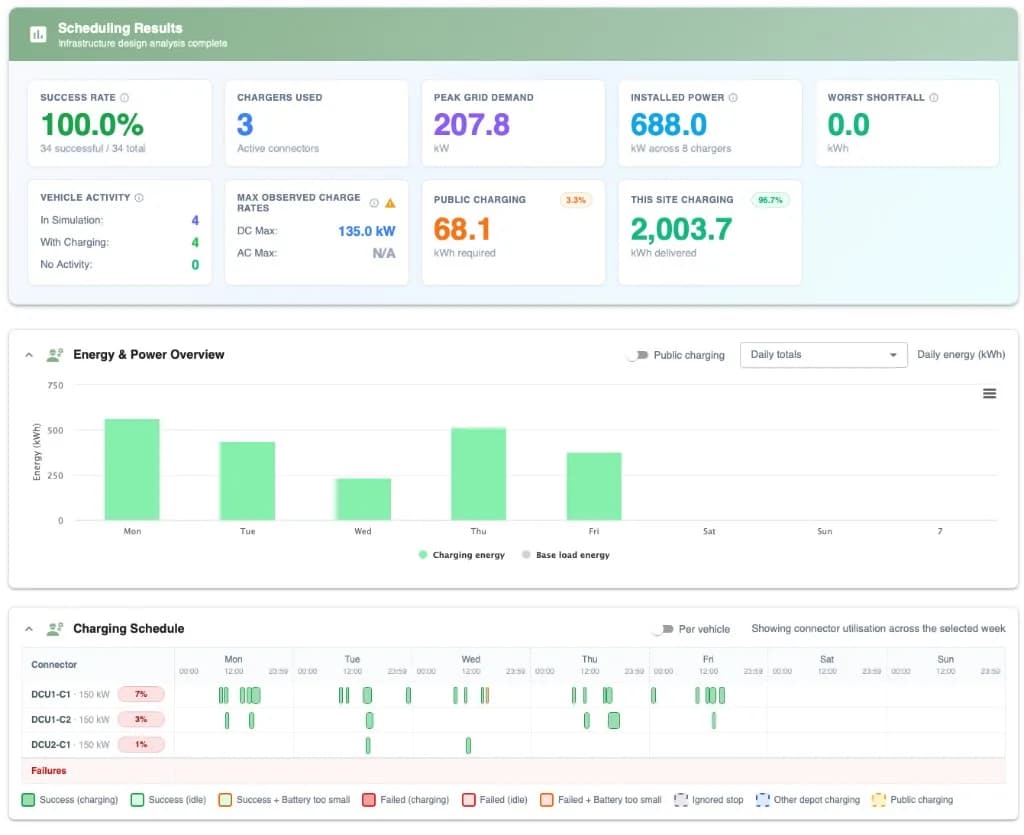Toggle Charging energy series in legend
Viewport: 1024px width, 835px height.
tap(462, 555)
